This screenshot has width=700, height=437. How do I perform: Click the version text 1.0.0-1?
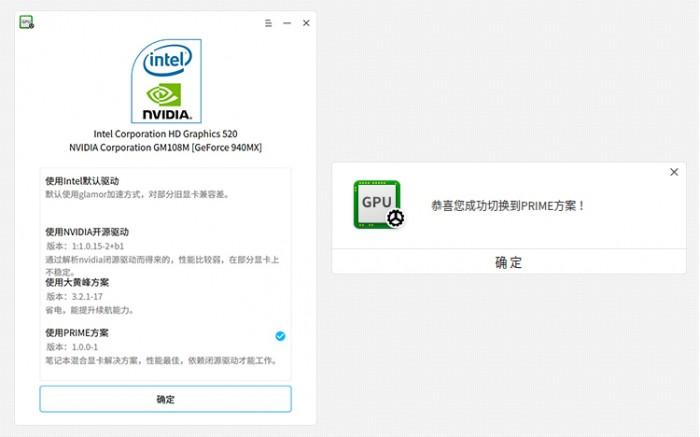tap(84, 347)
